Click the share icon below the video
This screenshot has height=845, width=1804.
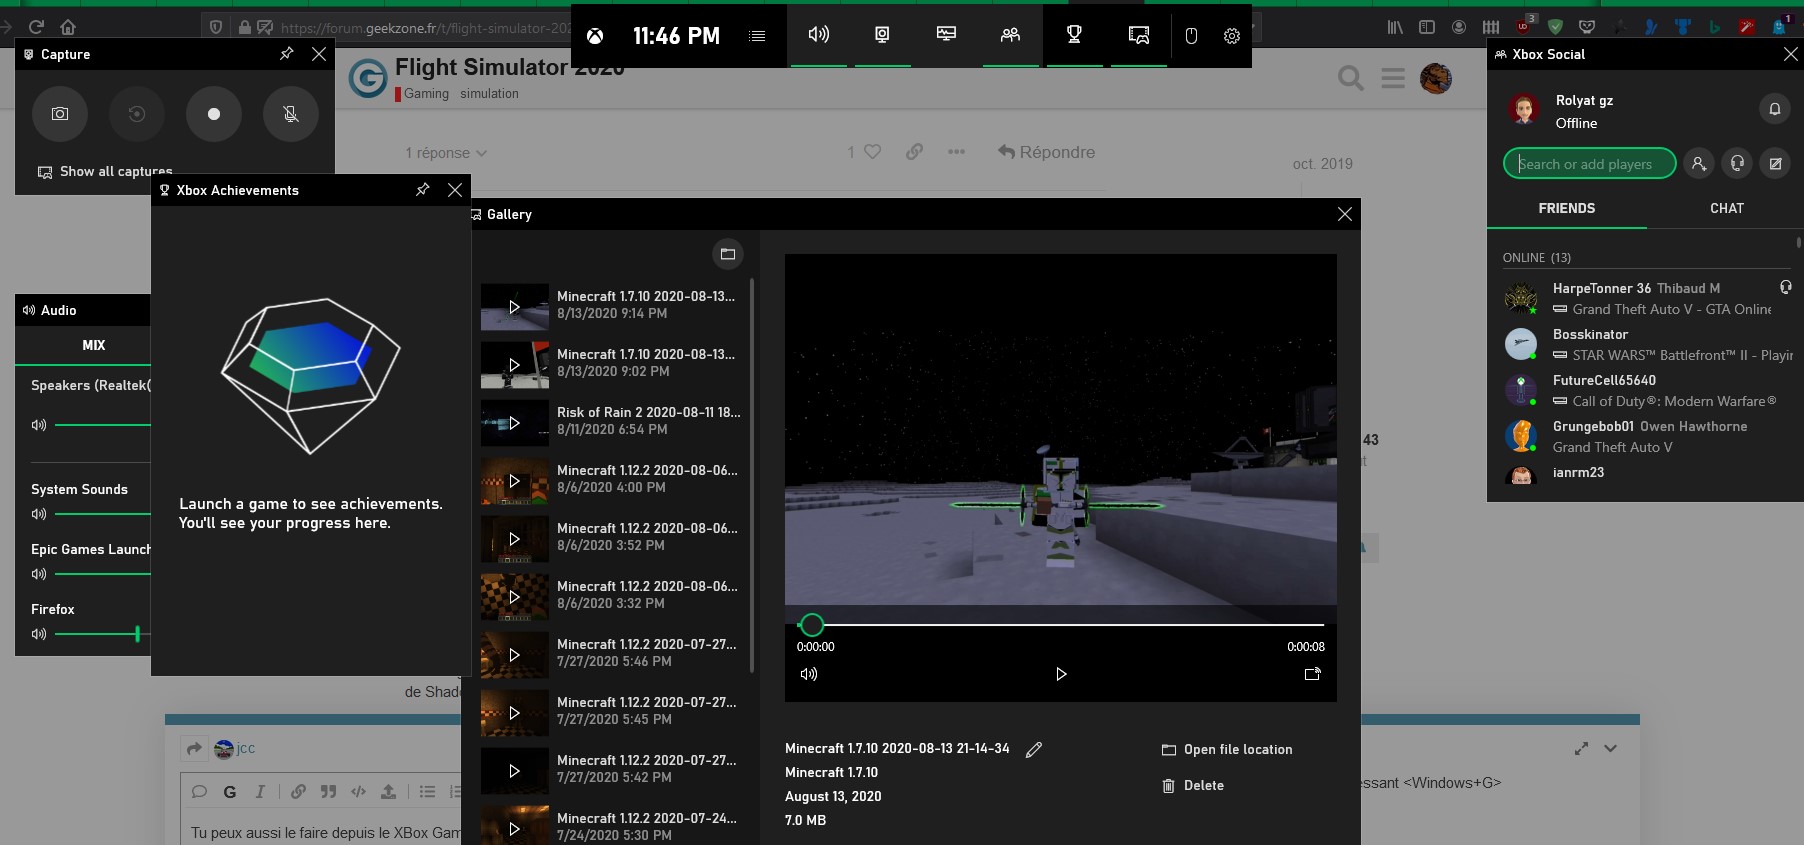[x=1313, y=674]
